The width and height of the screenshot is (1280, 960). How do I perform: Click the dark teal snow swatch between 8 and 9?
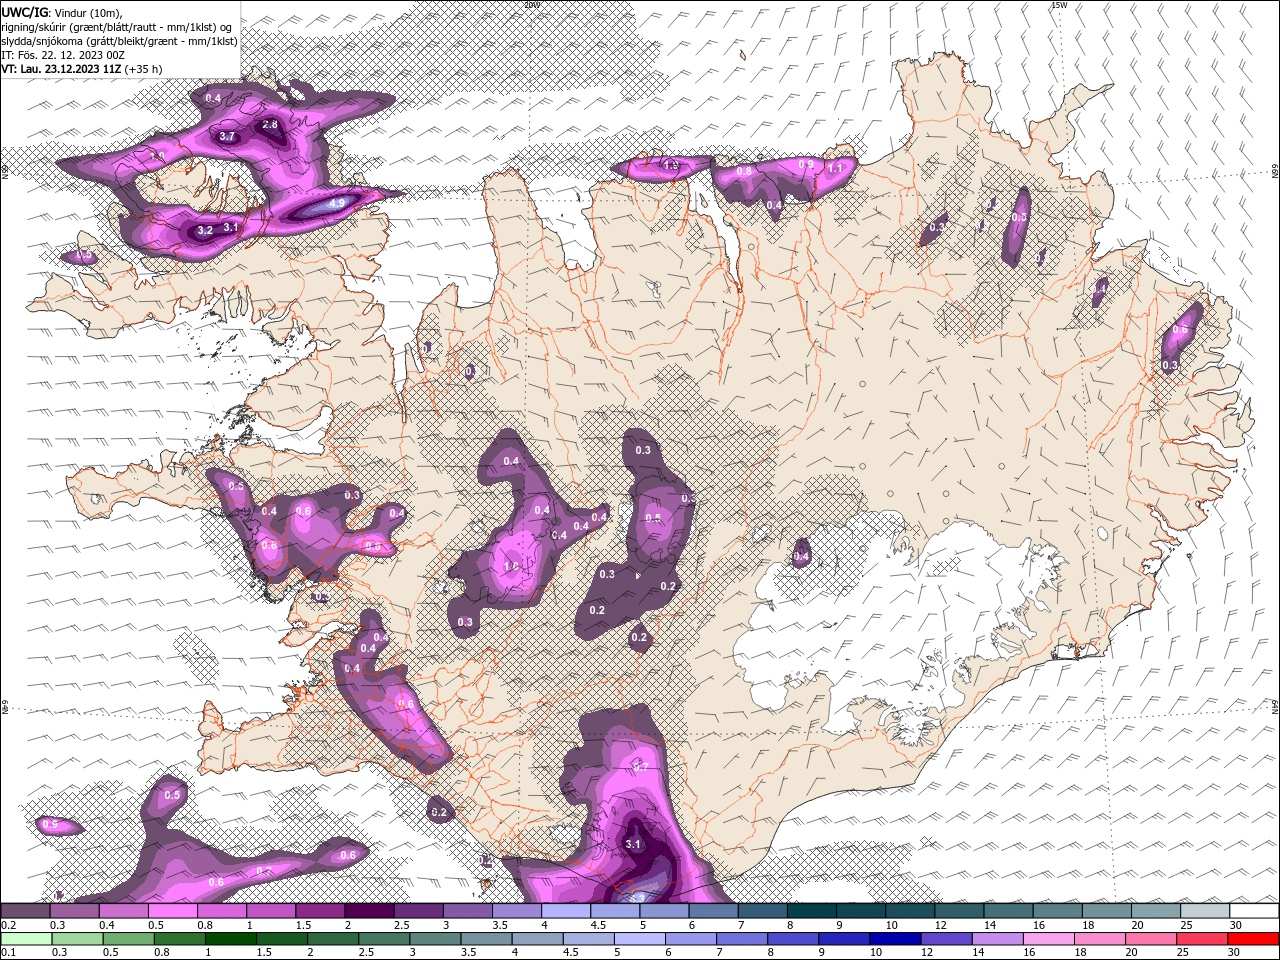(811, 910)
